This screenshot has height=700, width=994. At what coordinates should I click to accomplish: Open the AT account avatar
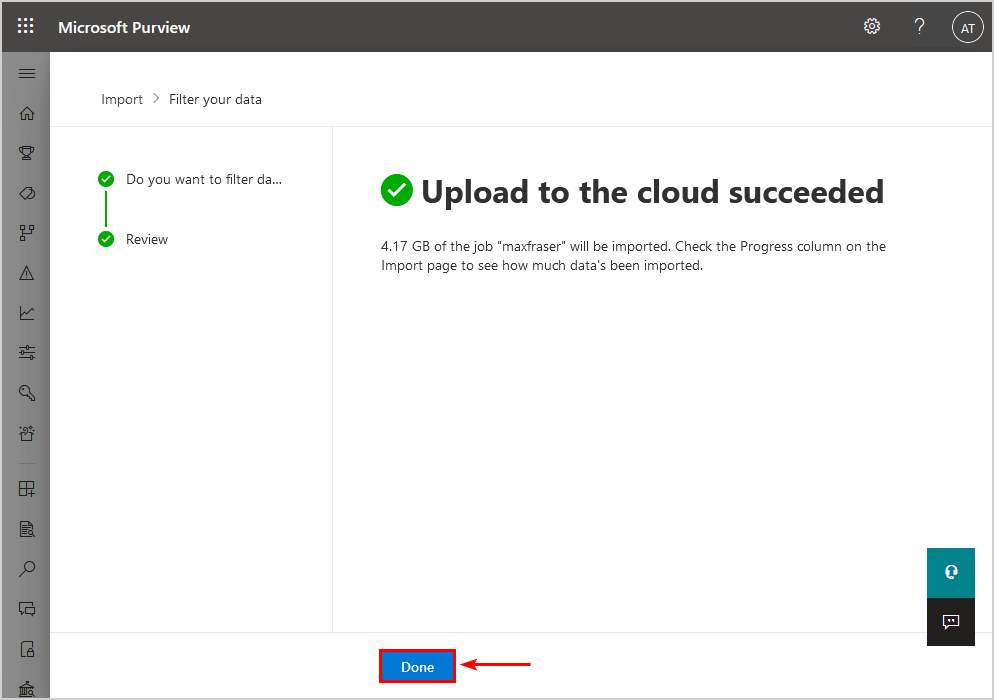point(967,27)
